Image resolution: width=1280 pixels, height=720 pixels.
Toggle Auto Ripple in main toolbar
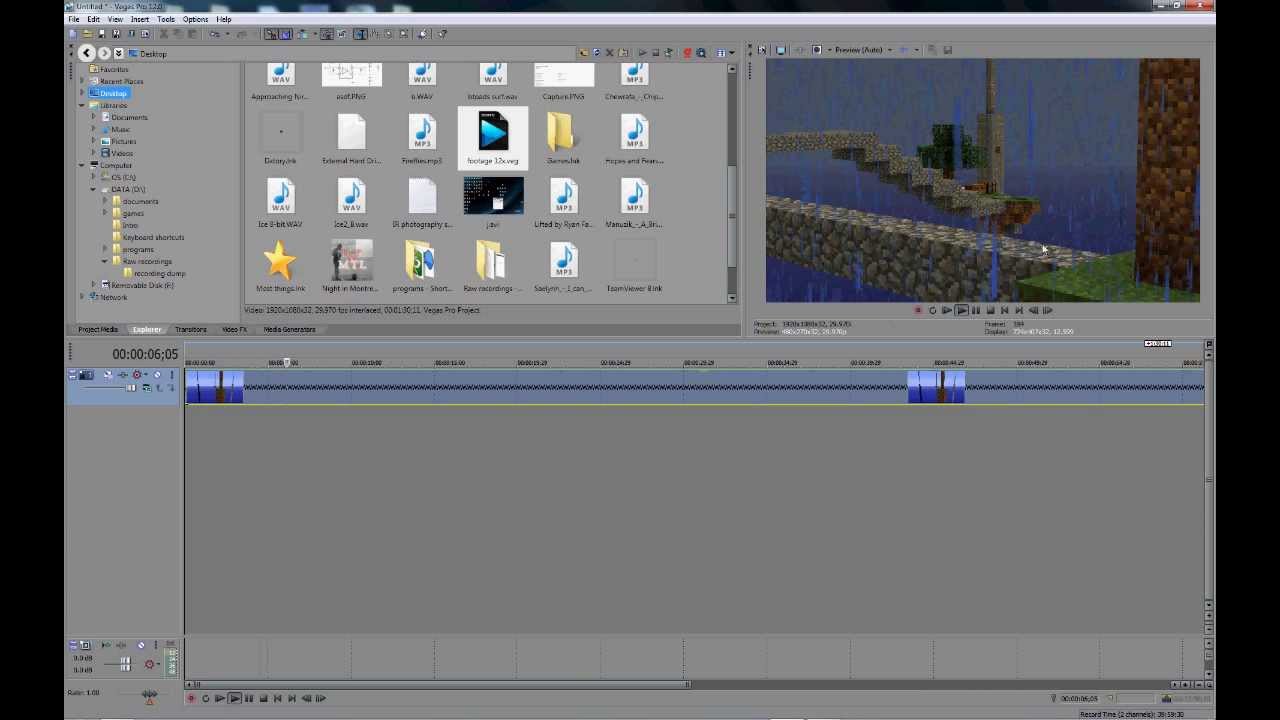(x=303, y=34)
